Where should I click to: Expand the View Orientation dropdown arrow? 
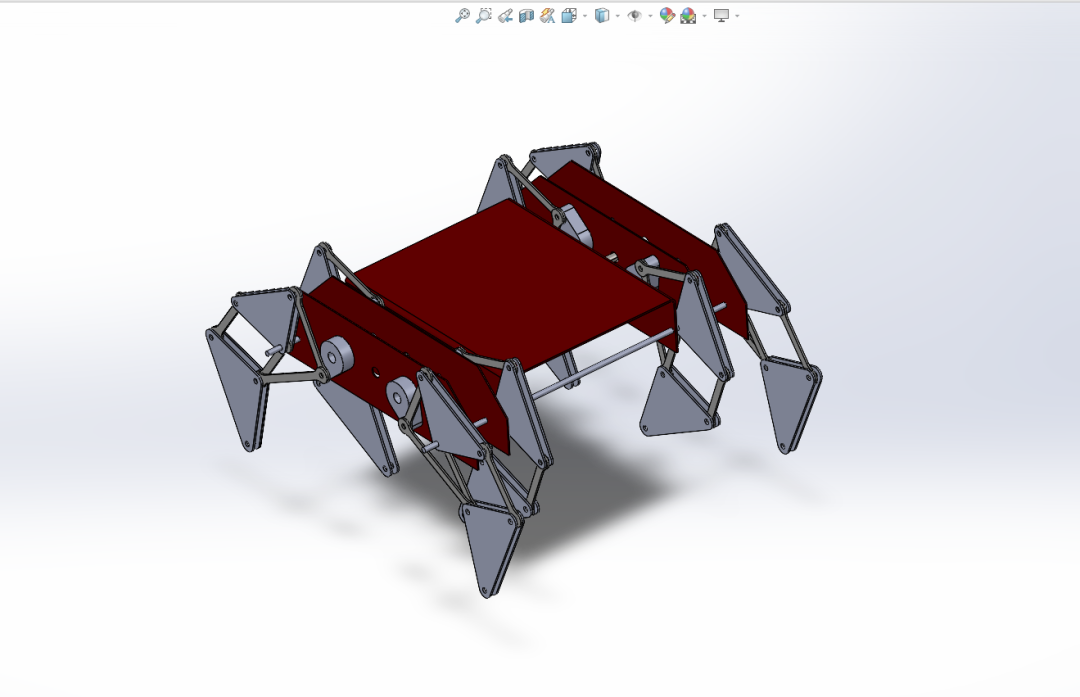click(585, 16)
